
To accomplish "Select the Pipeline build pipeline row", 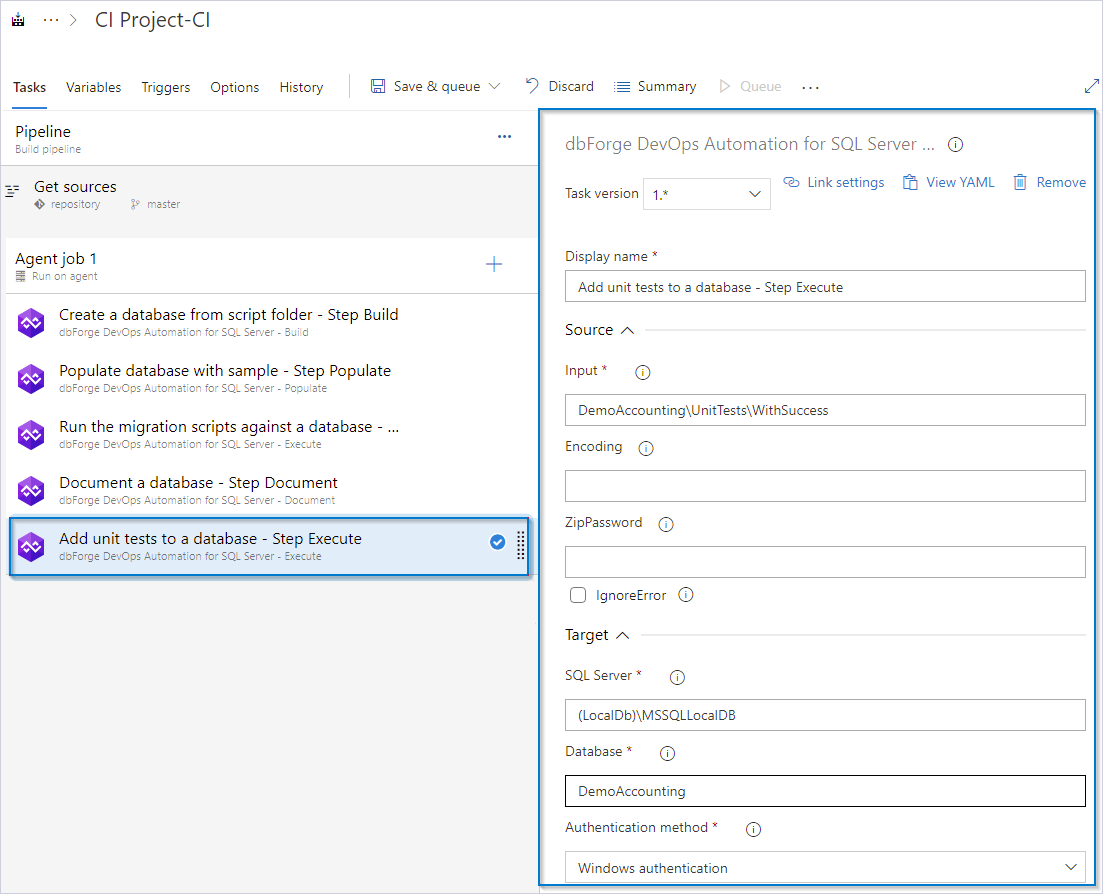I will click(269, 139).
